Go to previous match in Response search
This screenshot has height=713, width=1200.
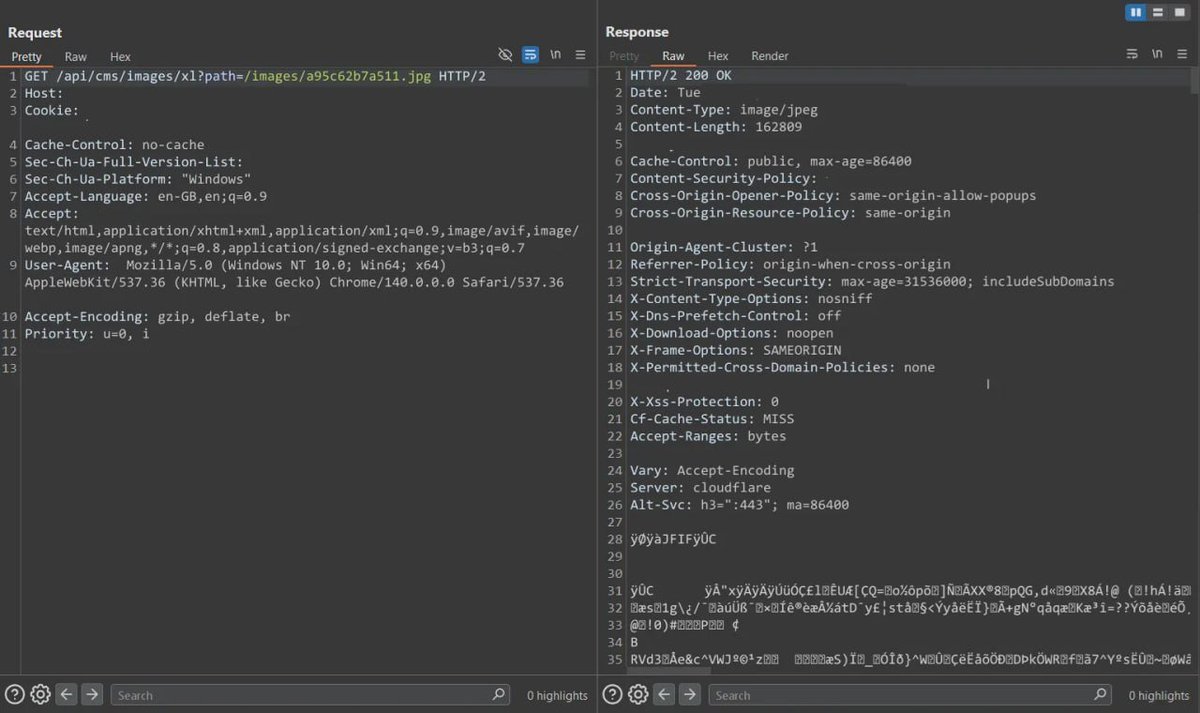pos(664,694)
